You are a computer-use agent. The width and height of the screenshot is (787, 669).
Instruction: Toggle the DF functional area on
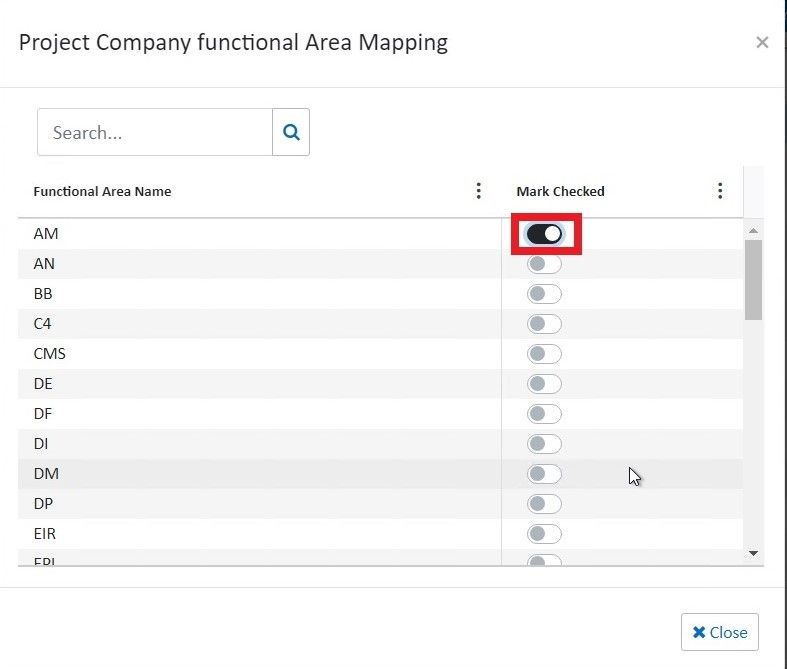pyautogui.click(x=545, y=414)
